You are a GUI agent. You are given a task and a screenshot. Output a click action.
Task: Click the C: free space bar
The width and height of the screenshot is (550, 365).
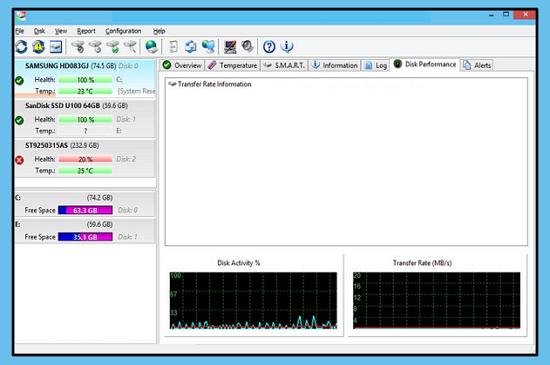(85, 210)
